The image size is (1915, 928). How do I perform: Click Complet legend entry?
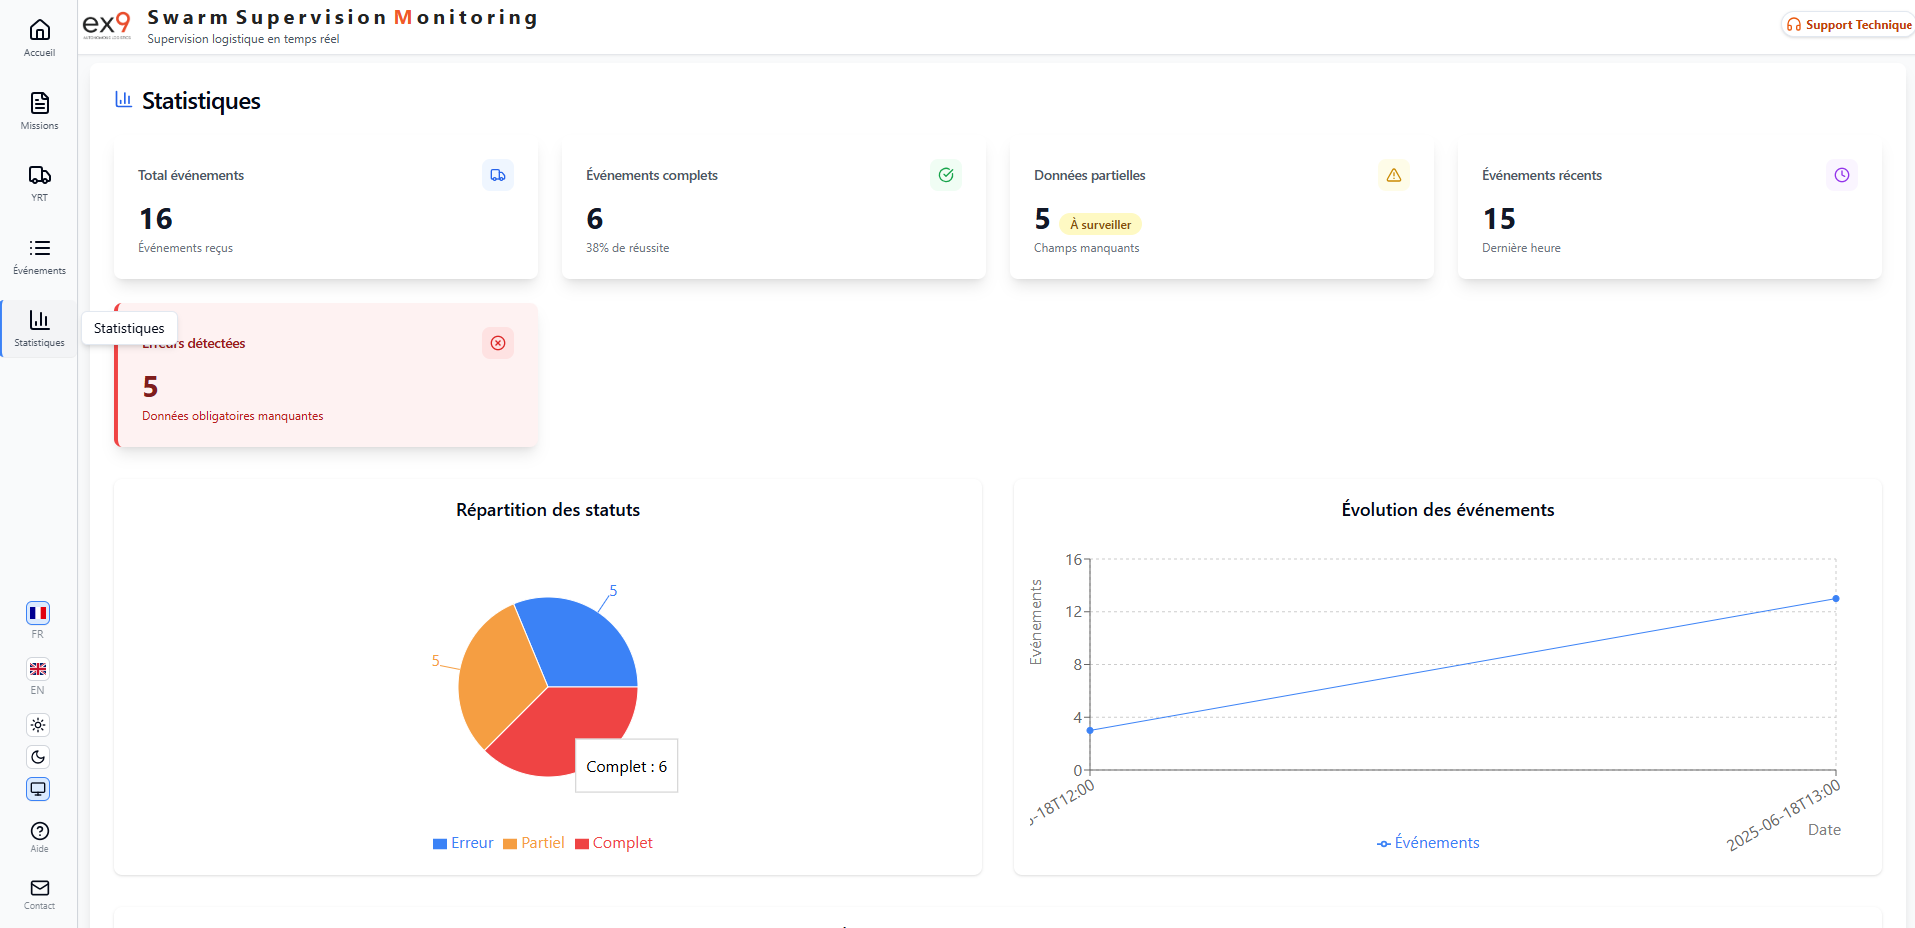click(x=614, y=843)
